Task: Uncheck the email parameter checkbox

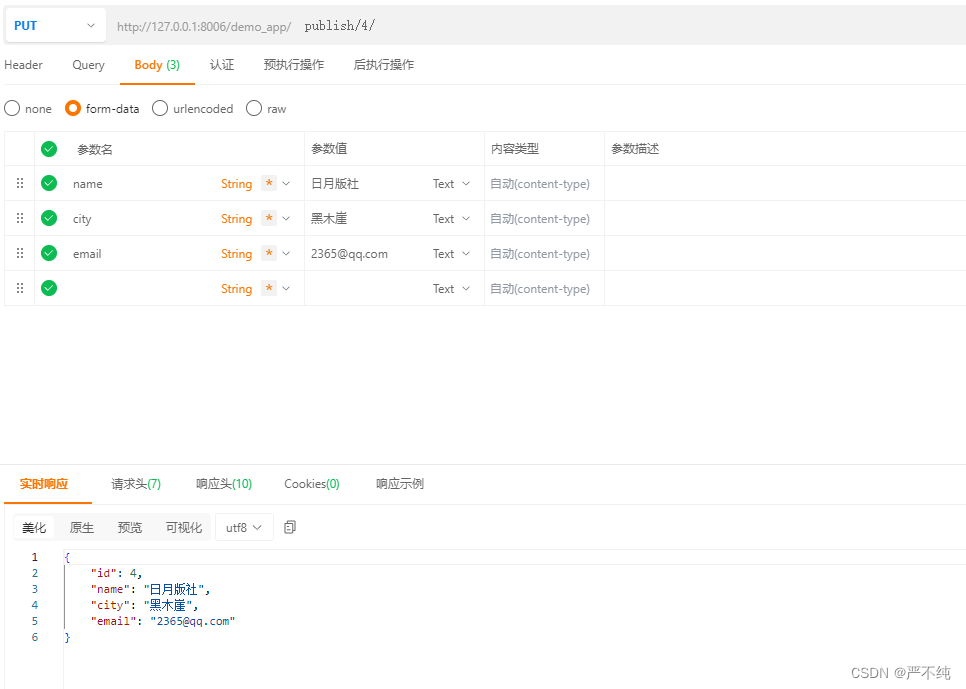Action: (49, 253)
